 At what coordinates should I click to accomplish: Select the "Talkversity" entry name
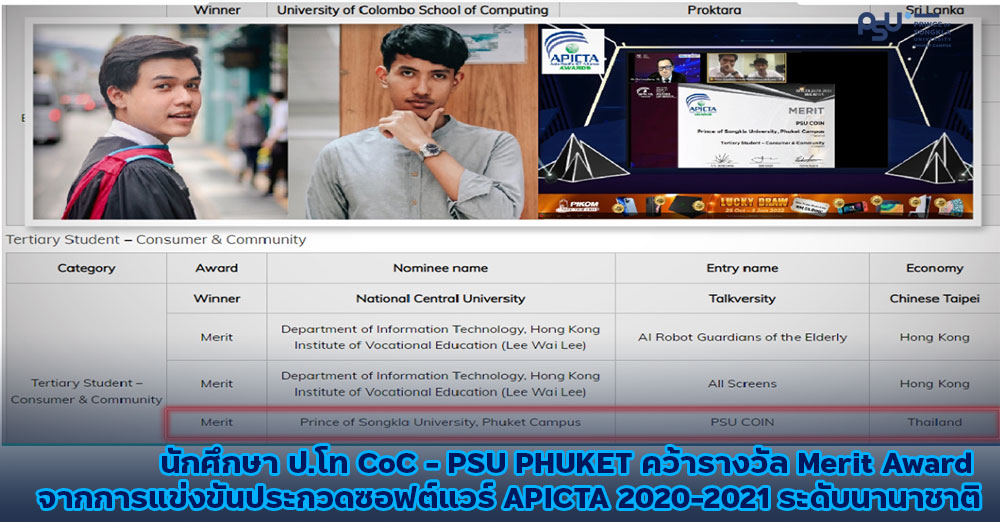click(742, 298)
